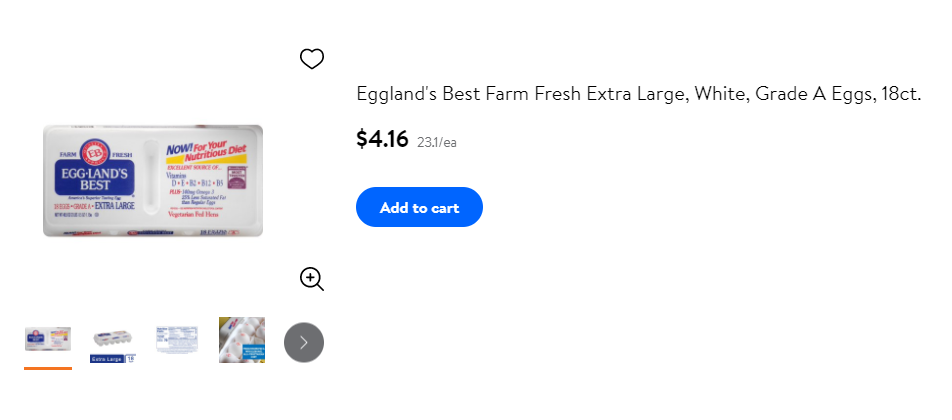Add to cart
The width and height of the screenshot is (952, 420).
click(x=420, y=207)
